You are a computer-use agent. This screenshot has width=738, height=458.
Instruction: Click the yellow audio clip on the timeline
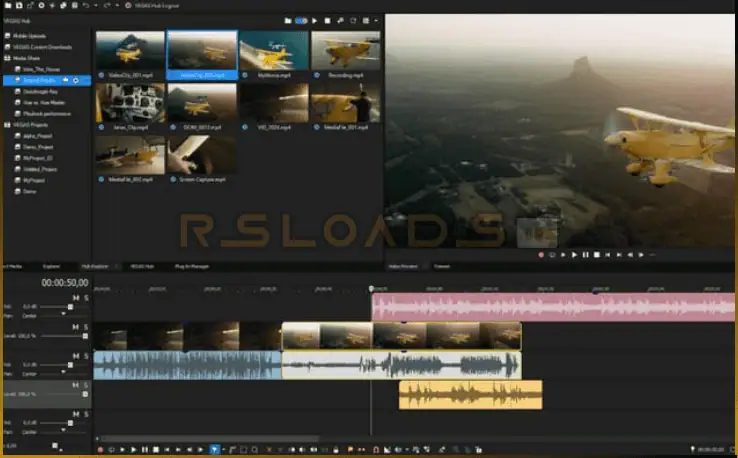[x=471, y=394]
